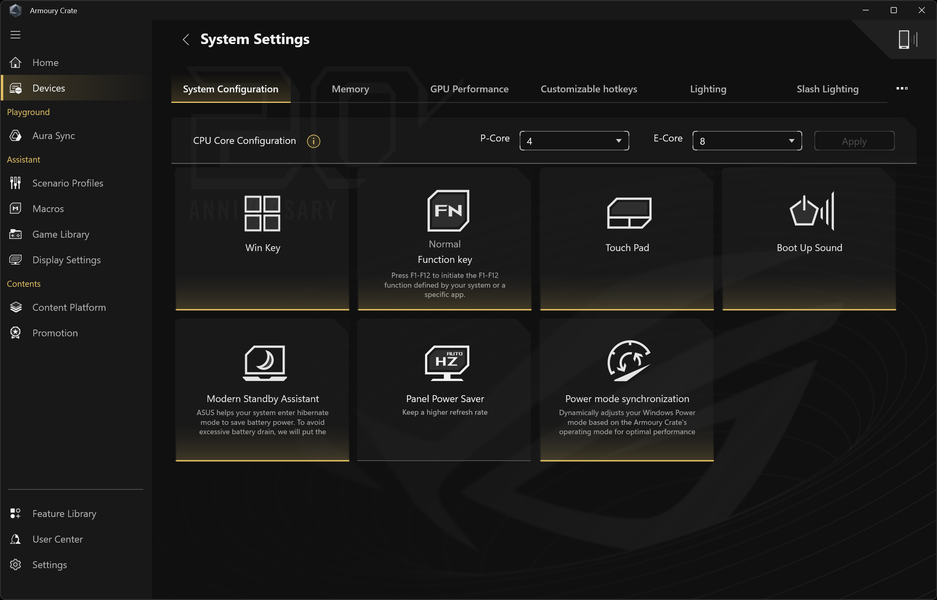Click the Content Platform icon
The image size is (937, 600).
click(16, 307)
